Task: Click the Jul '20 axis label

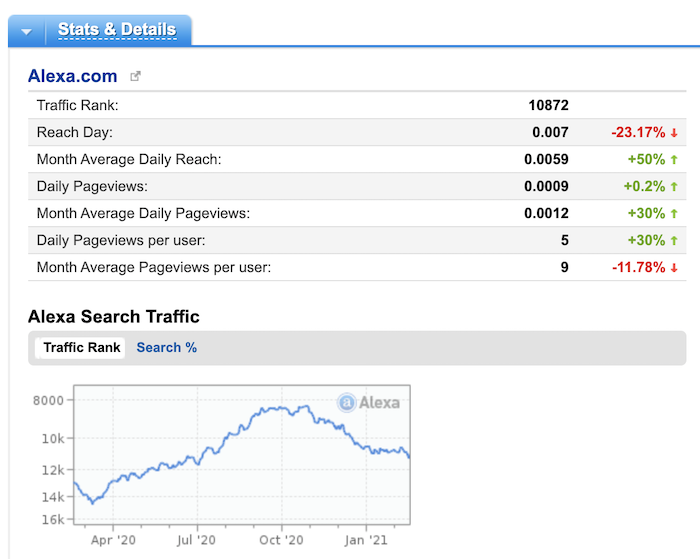Action: tap(196, 540)
